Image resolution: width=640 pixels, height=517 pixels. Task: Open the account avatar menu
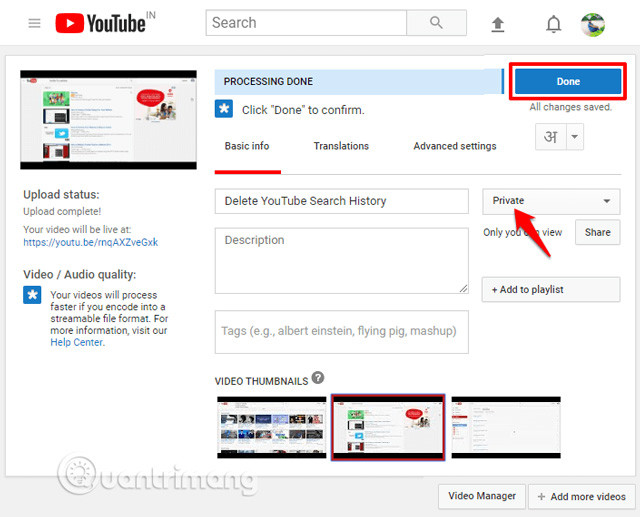593,24
